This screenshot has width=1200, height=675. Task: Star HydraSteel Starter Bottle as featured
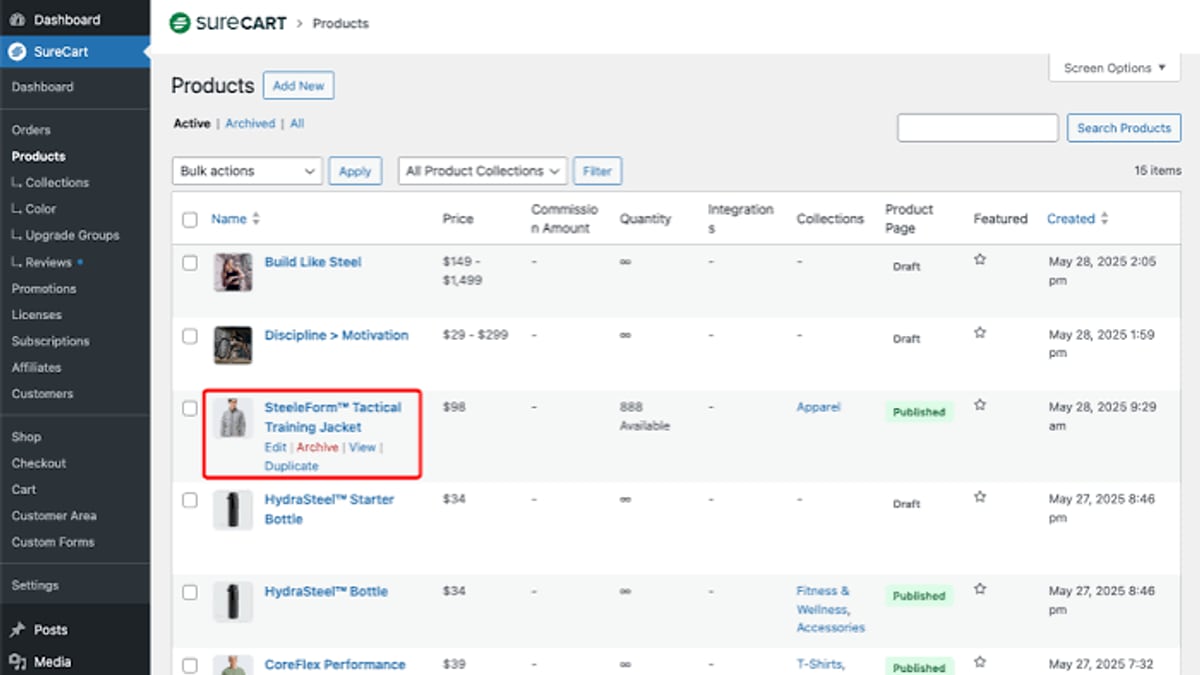(x=980, y=496)
